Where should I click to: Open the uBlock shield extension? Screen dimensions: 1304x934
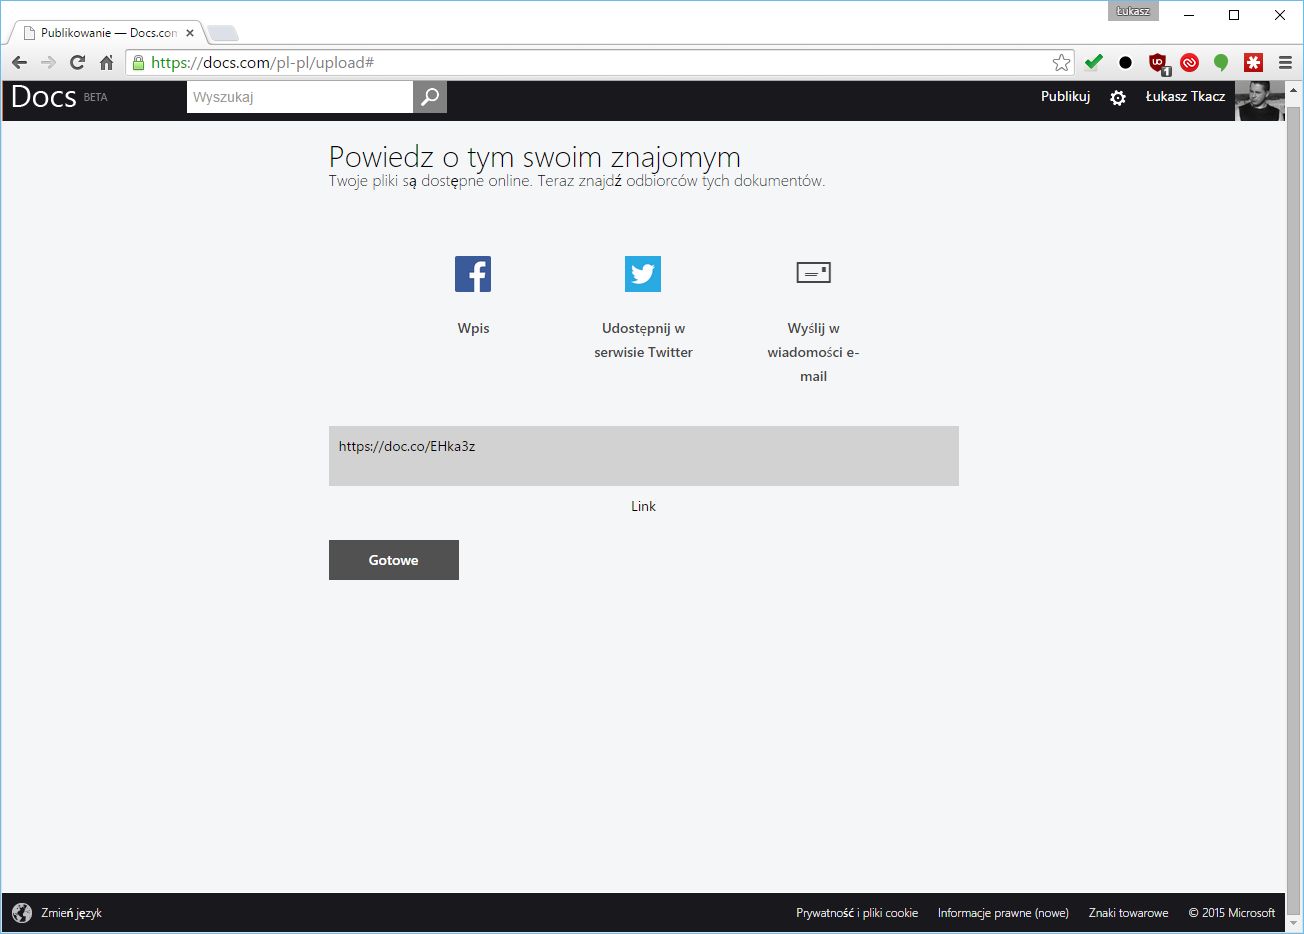(x=1158, y=64)
